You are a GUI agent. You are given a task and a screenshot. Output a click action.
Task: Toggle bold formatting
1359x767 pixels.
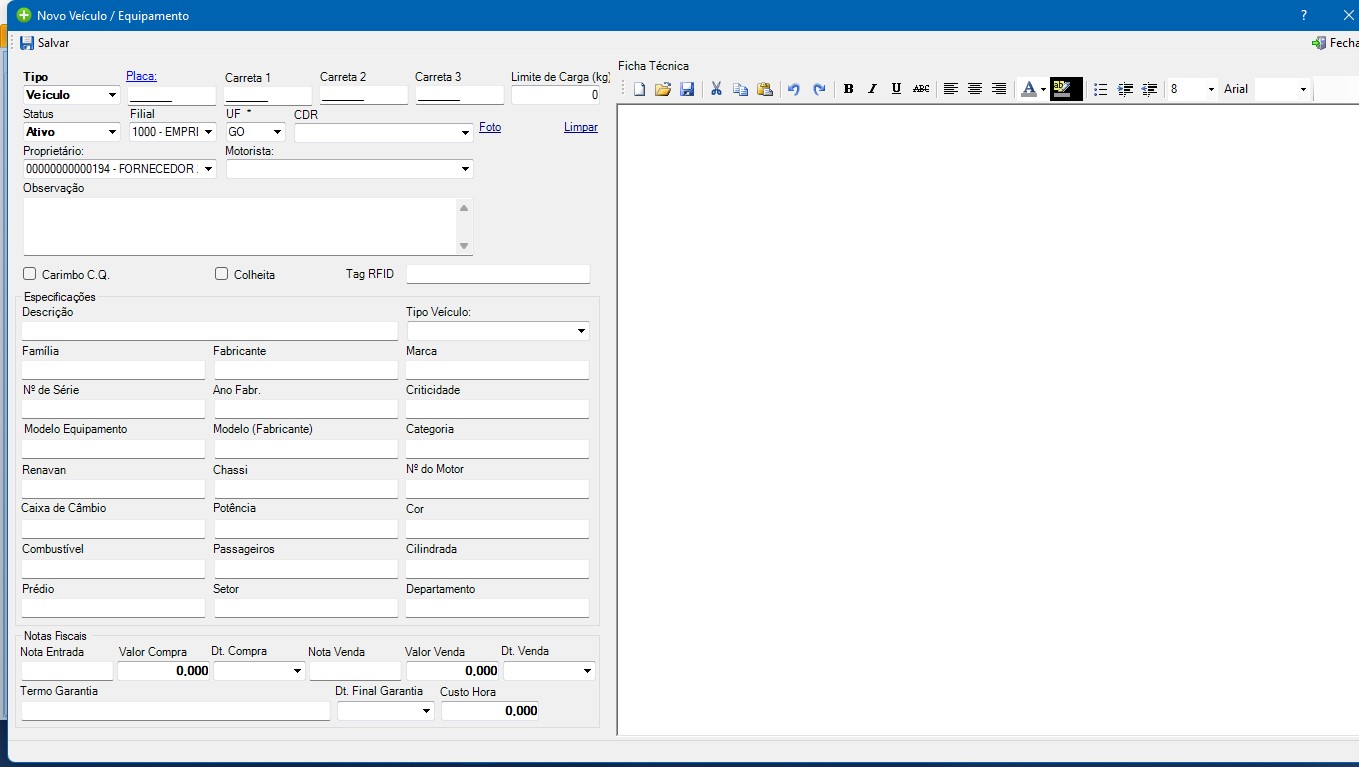coord(848,89)
